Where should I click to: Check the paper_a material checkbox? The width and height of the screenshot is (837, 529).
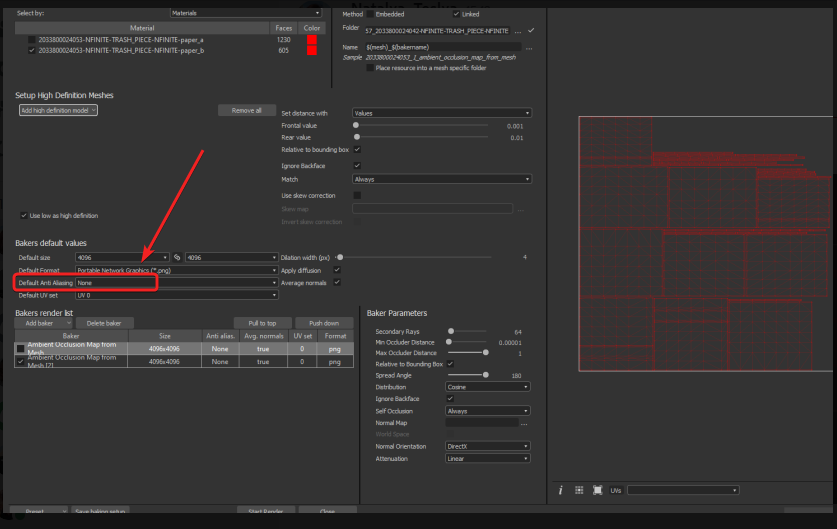pyautogui.click(x=31, y=40)
